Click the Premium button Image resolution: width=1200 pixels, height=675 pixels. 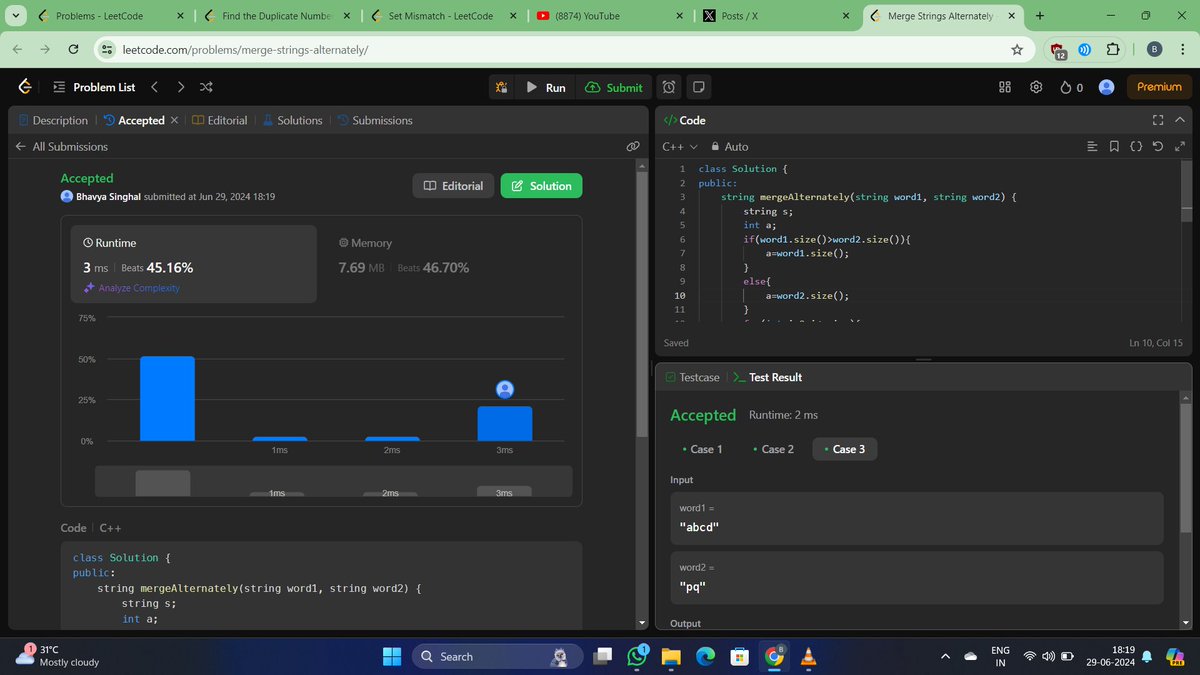point(1159,87)
